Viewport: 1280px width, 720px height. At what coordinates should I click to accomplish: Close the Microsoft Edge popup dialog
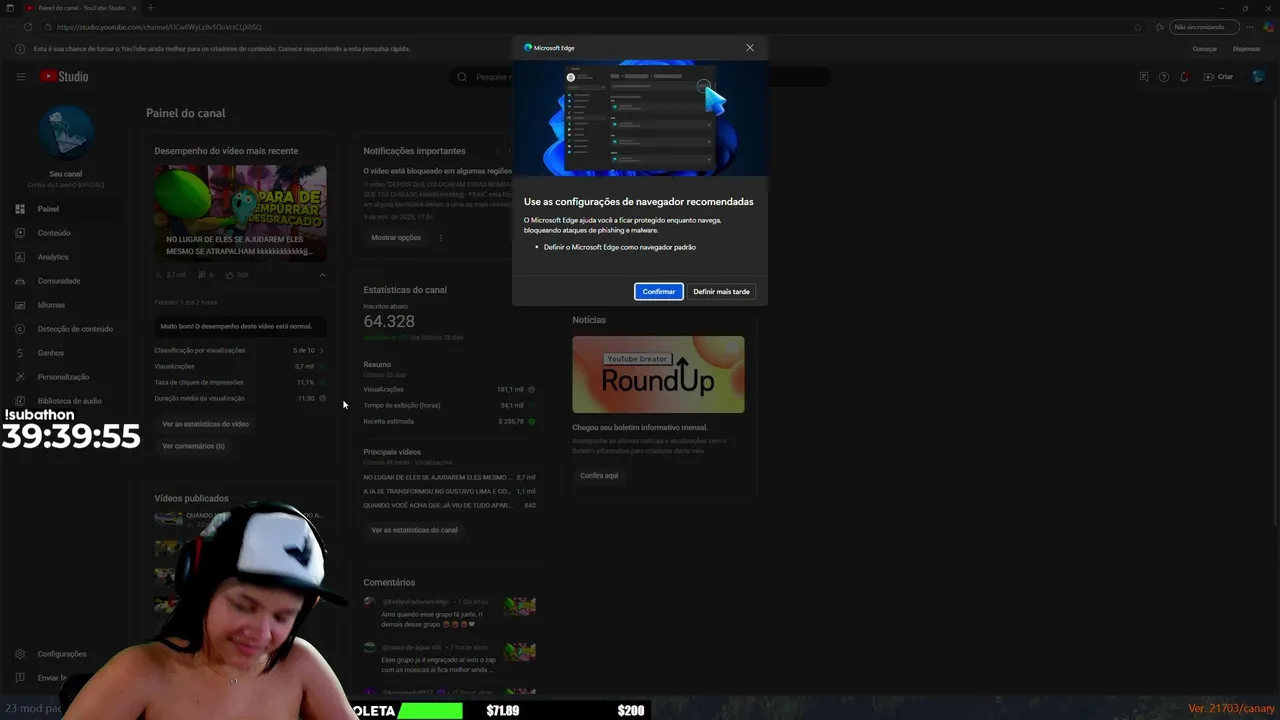coord(750,47)
